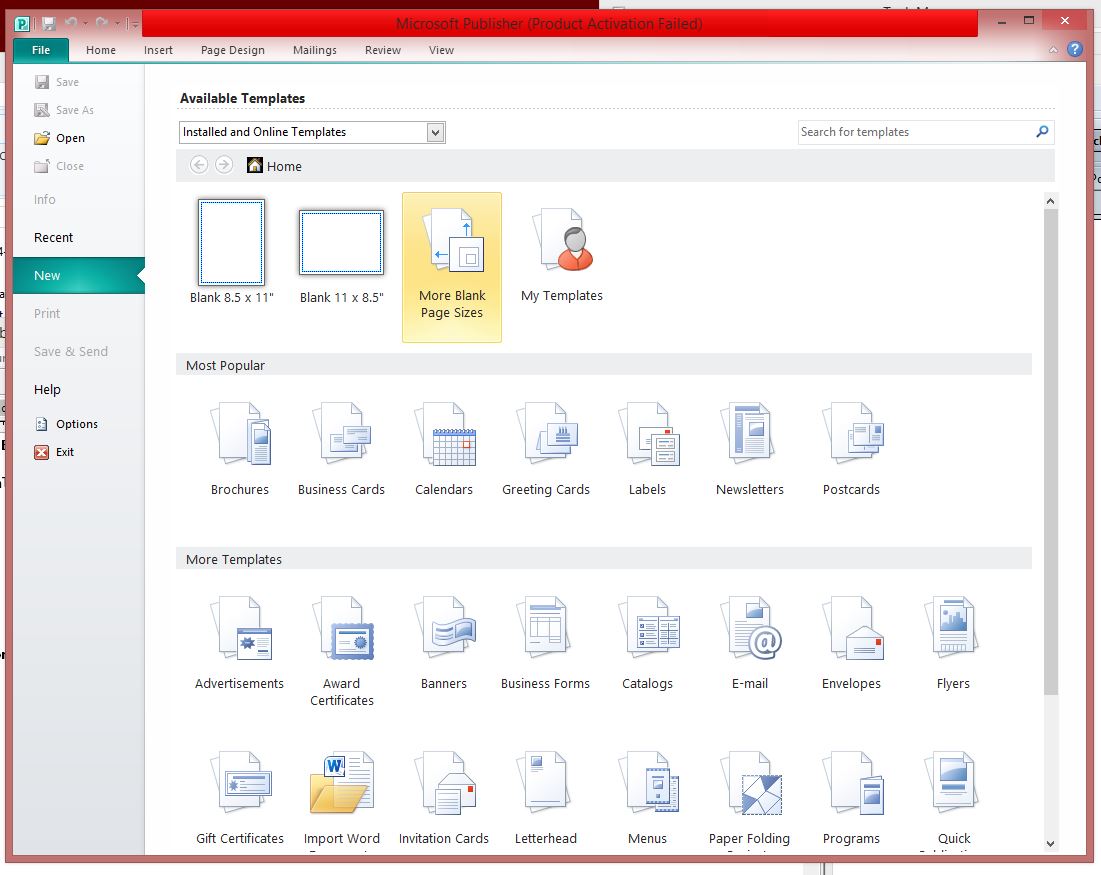Switch to the Home ribbon tab

click(101, 50)
